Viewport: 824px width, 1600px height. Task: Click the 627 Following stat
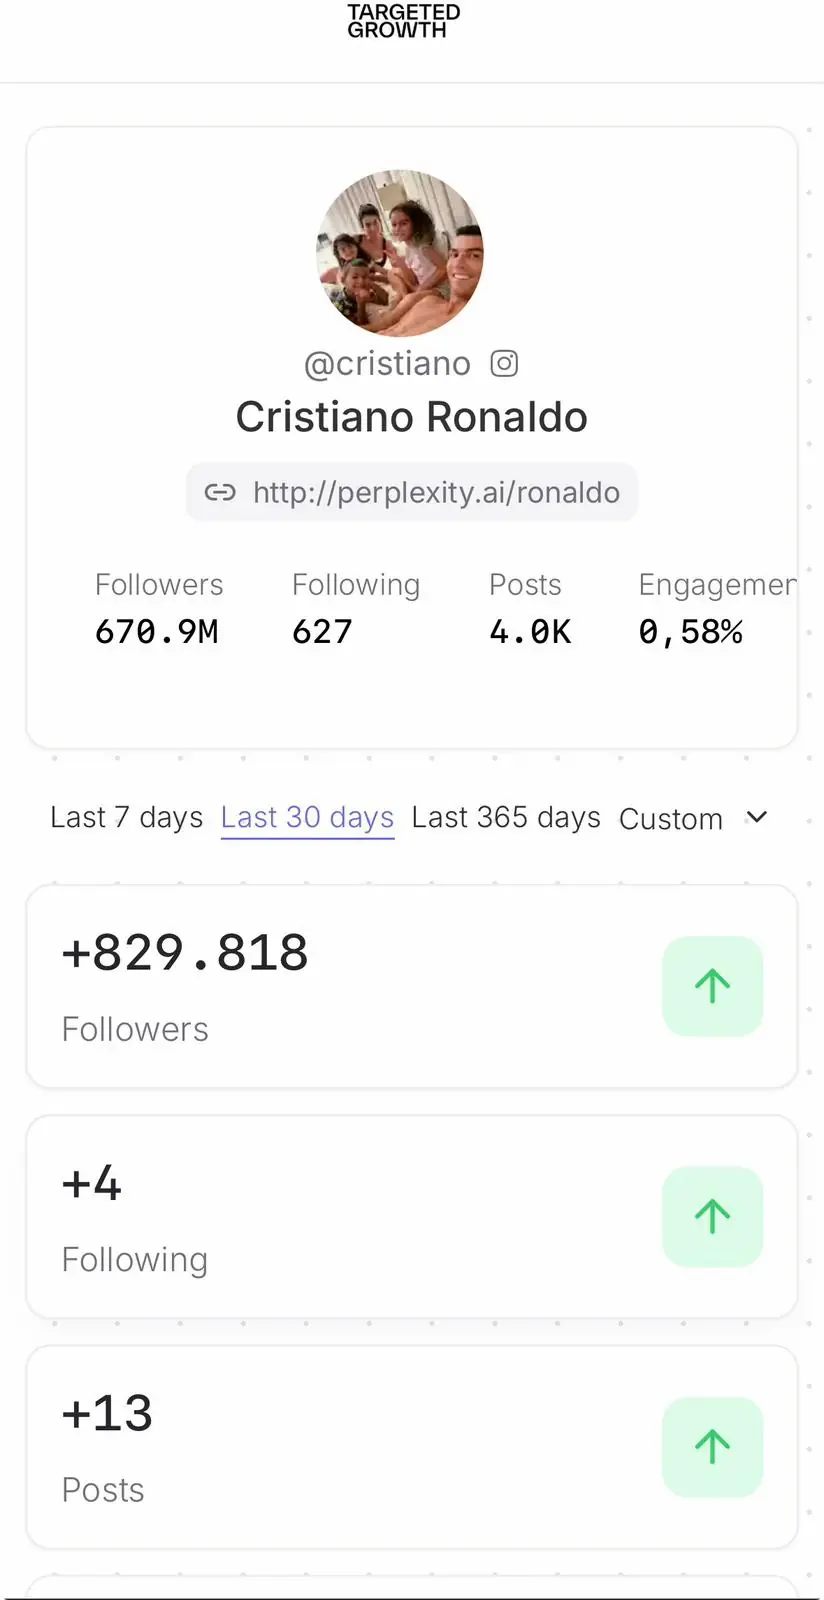322,631
